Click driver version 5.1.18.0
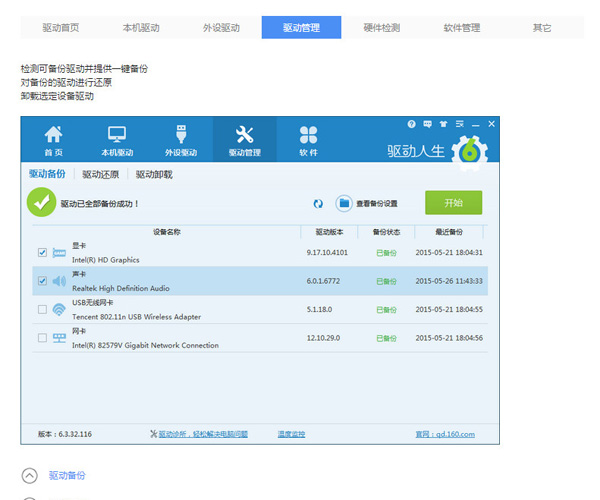600x500 pixels. [x=319, y=309]
